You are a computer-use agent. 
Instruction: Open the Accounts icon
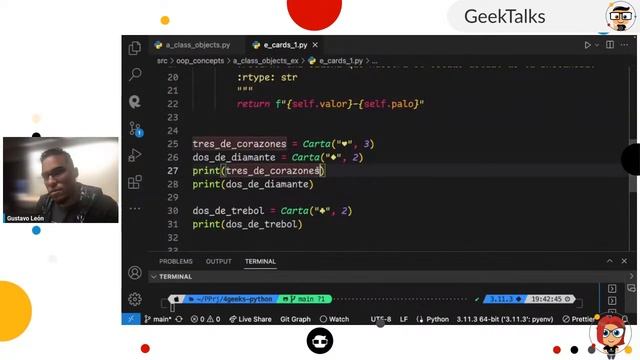[x=135, y=273]
